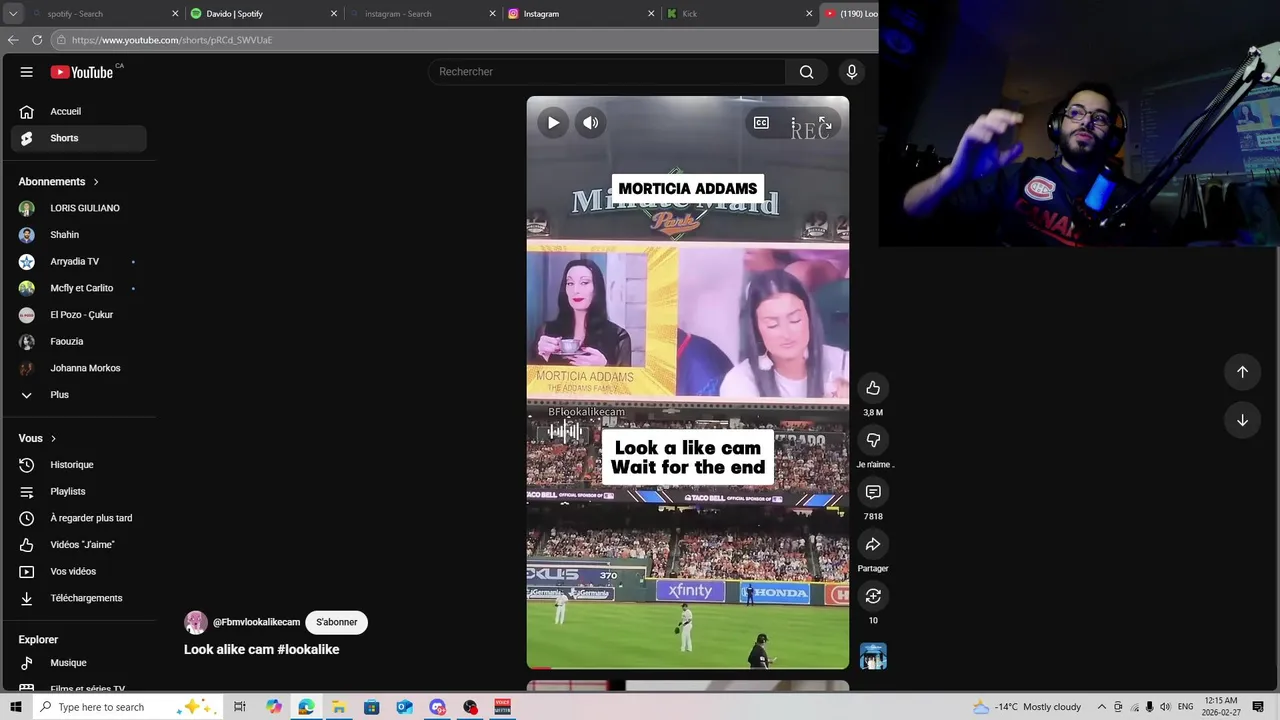
Task: Open the @Fbmvlookalikecam channel link
Action: 256,622
